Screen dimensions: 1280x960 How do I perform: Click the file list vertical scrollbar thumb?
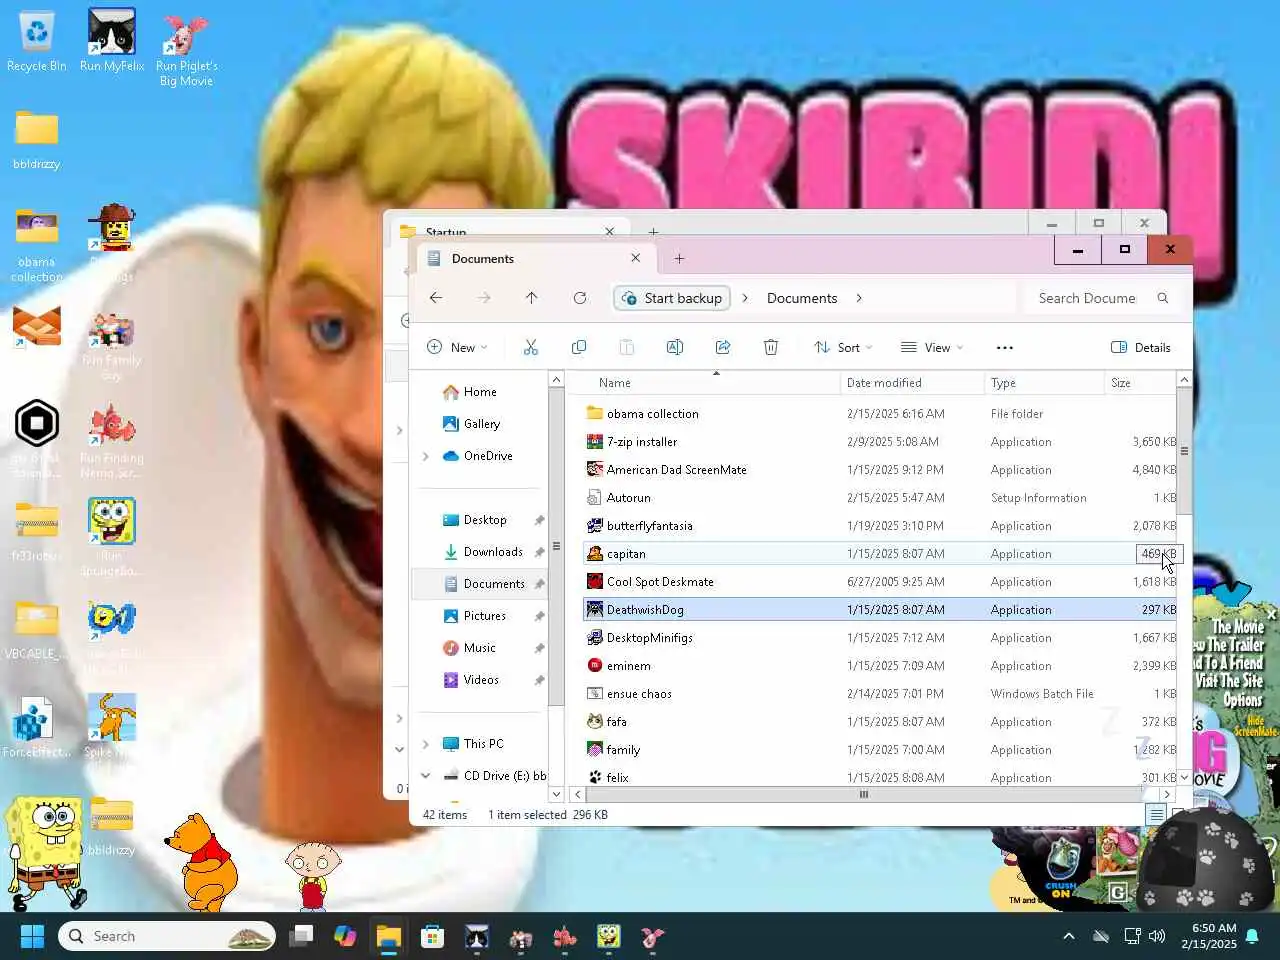tap(1184, 450)
